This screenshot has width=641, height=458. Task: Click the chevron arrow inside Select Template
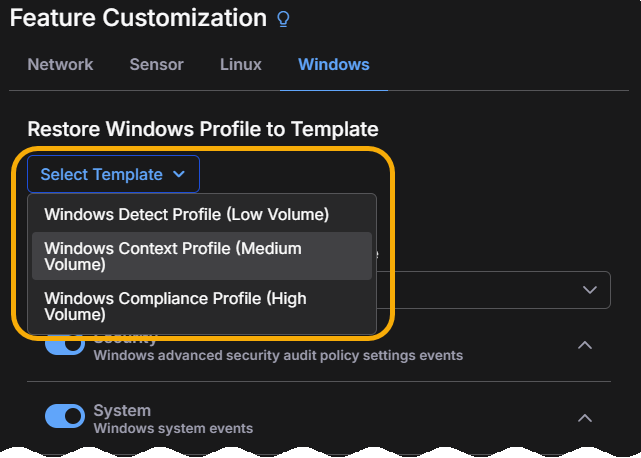point(179,174)
